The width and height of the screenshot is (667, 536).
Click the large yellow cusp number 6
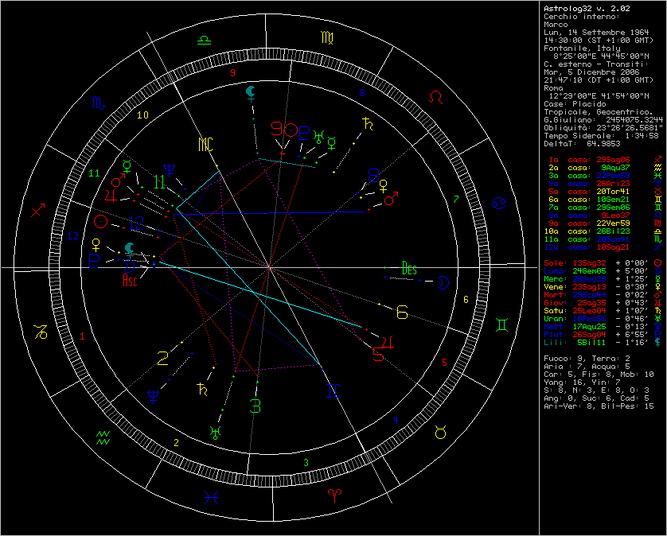(402, 313)
